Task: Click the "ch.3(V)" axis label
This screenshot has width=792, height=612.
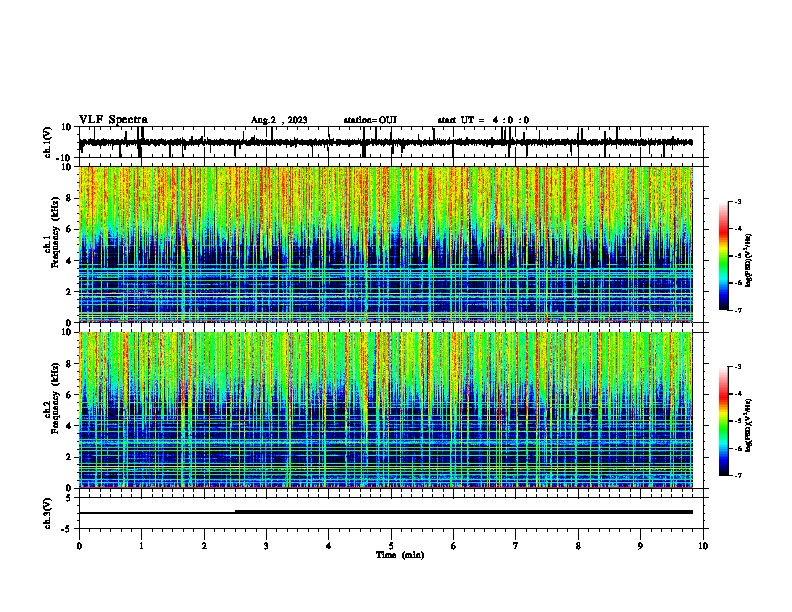Action: pos(47,514)
